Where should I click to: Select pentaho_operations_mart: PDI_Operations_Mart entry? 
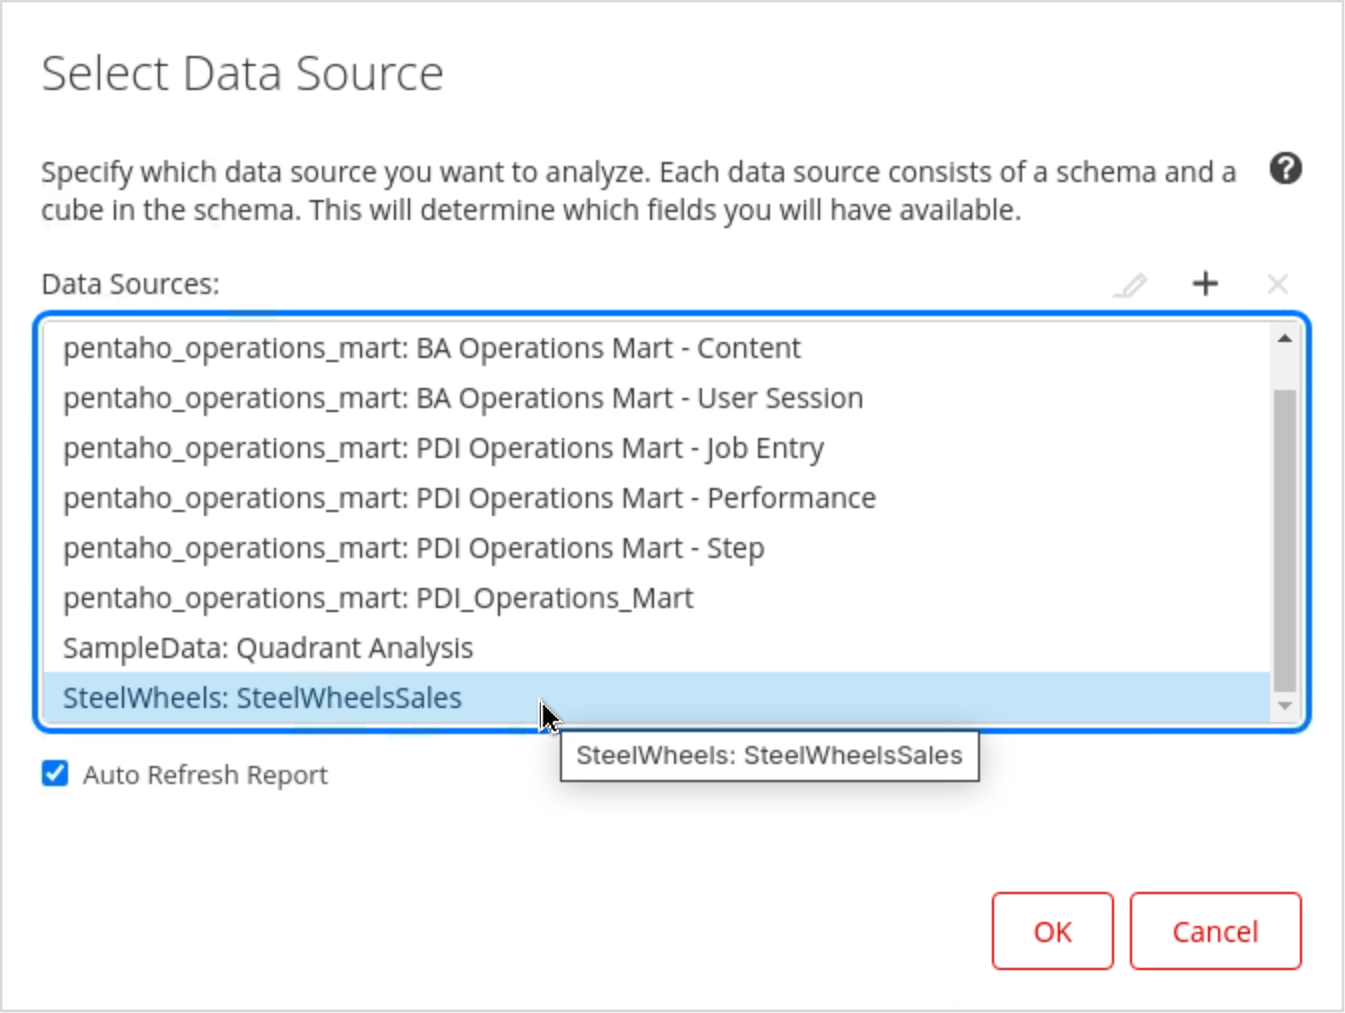(656, 598)
